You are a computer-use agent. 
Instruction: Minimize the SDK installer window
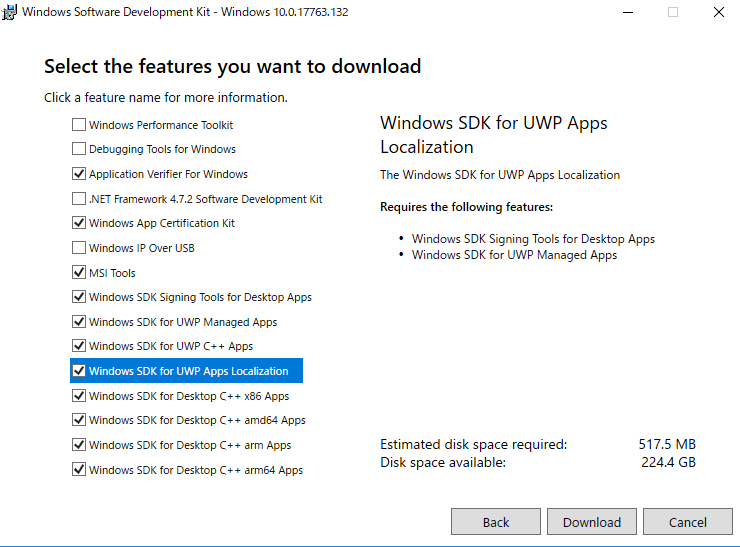click(628, 12)
